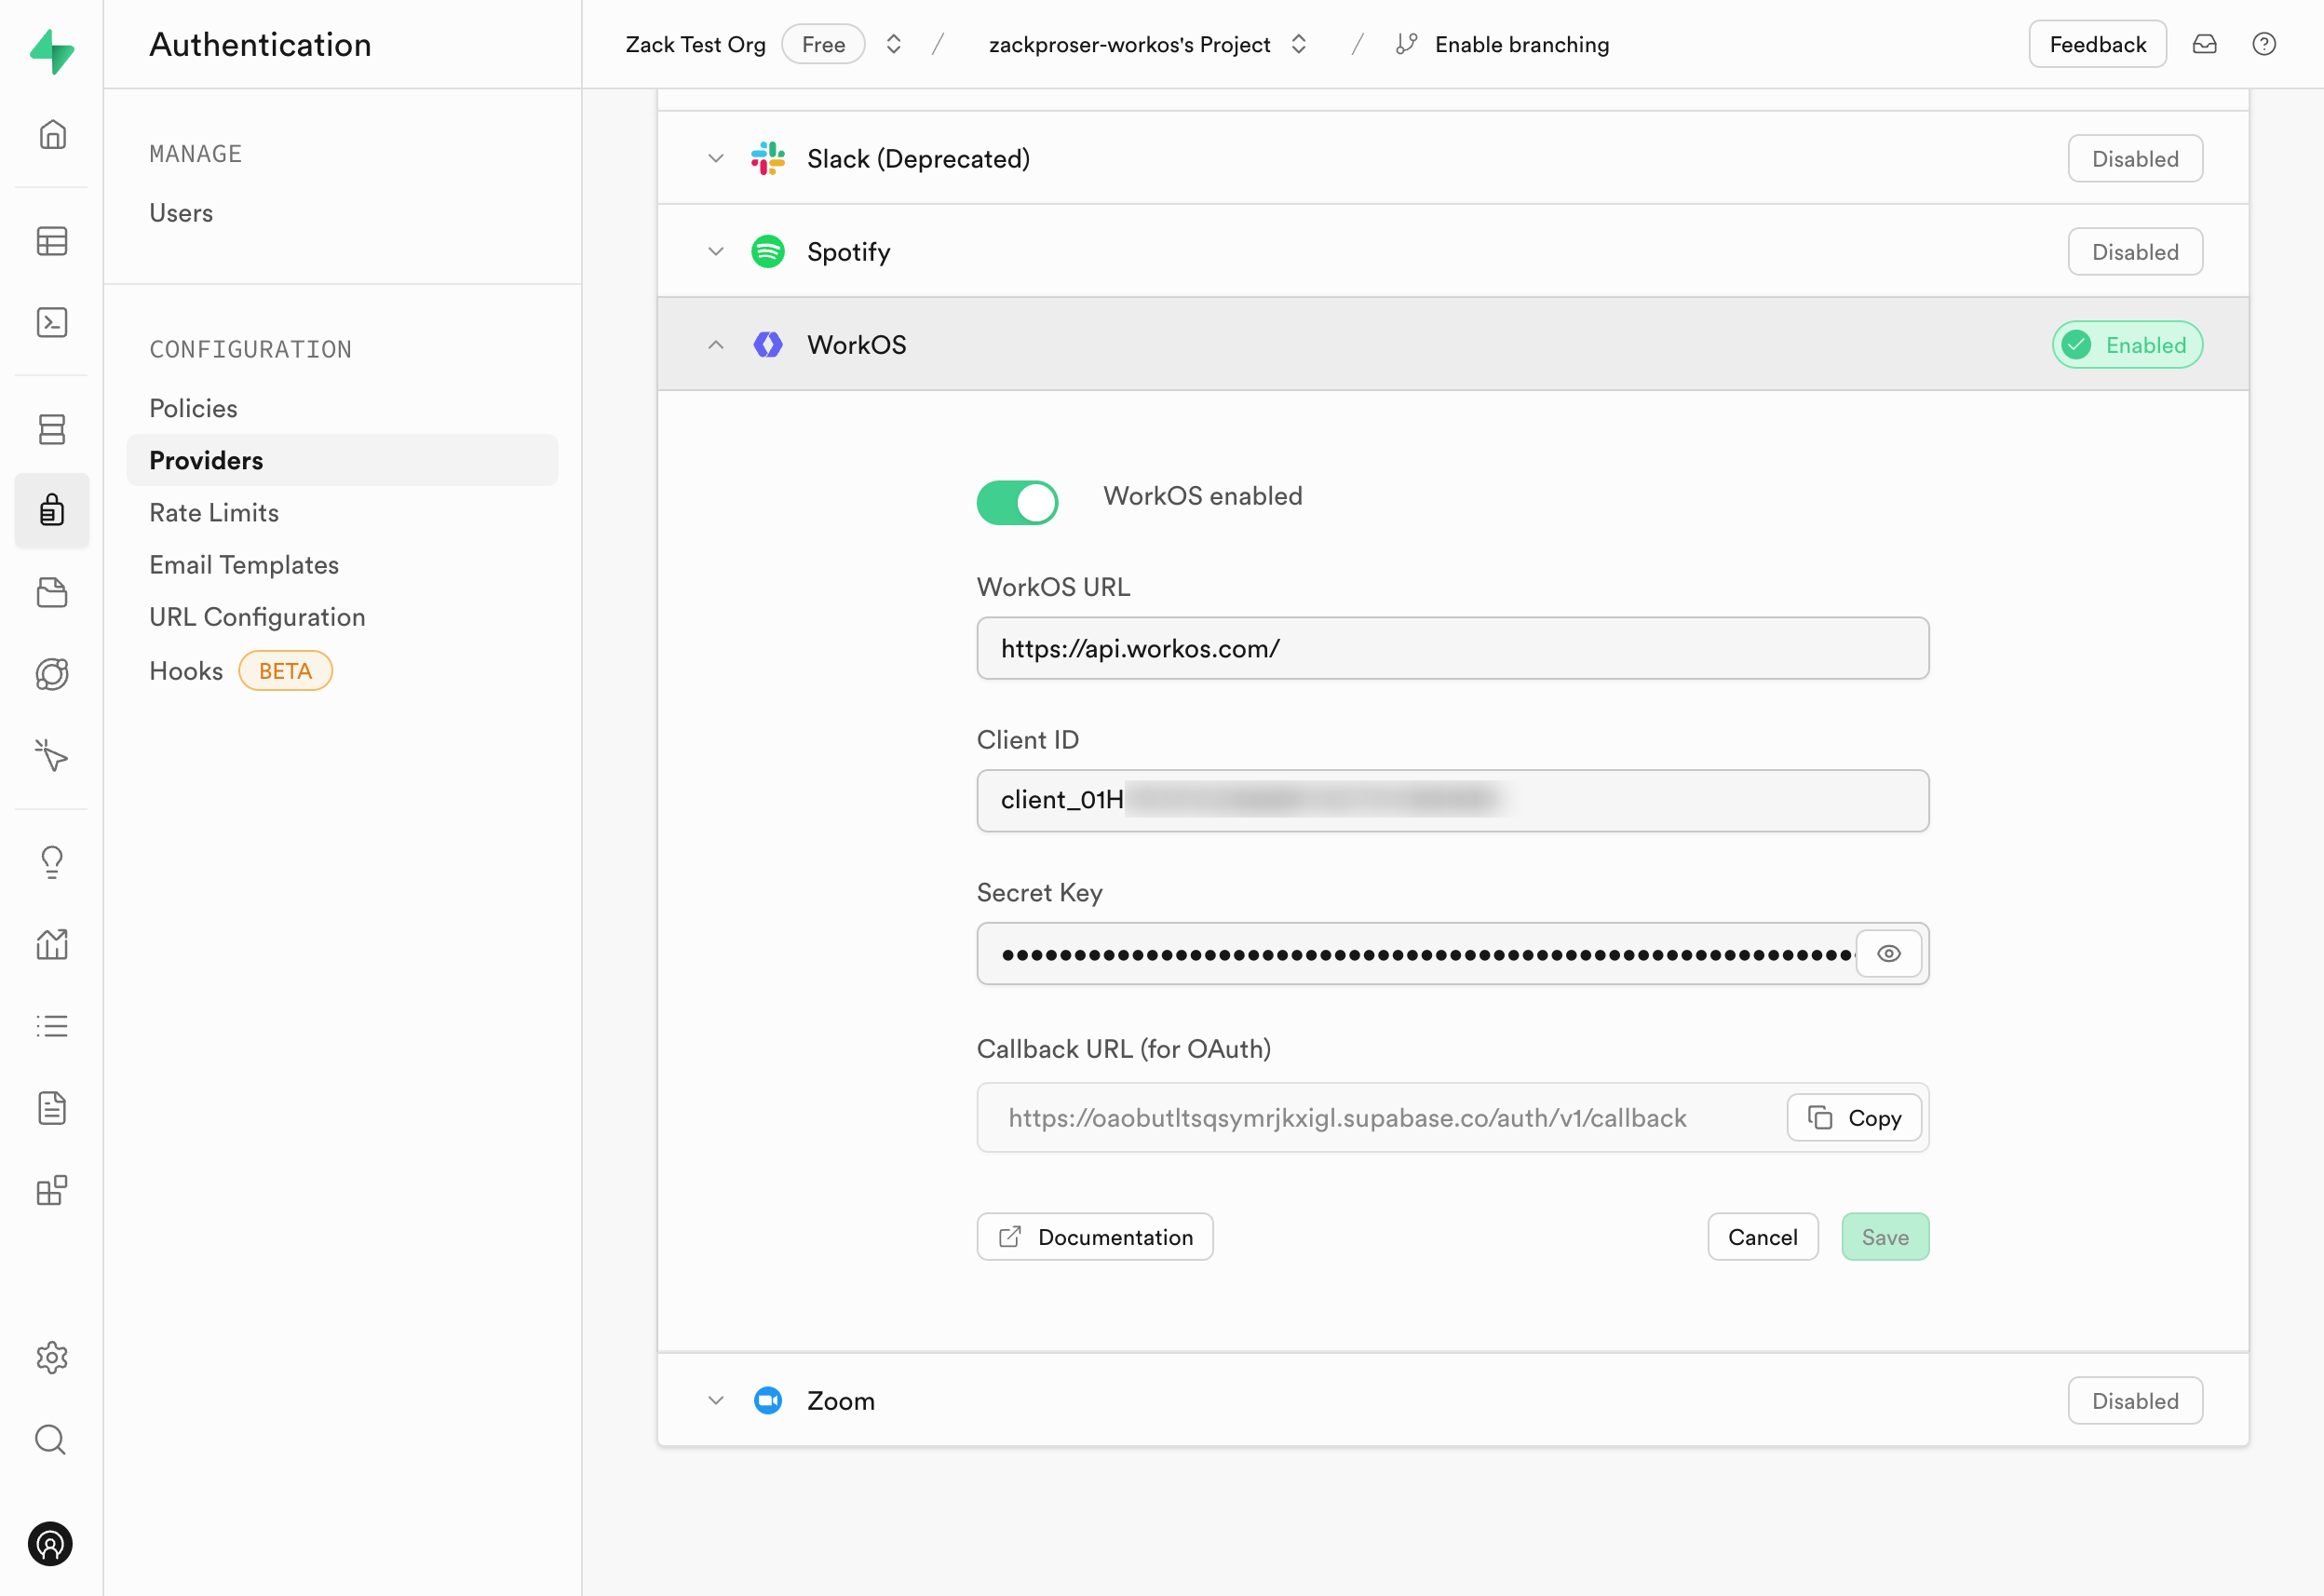
Task: Click the Copy button for Callback URL
Action: point(1856,1116)
